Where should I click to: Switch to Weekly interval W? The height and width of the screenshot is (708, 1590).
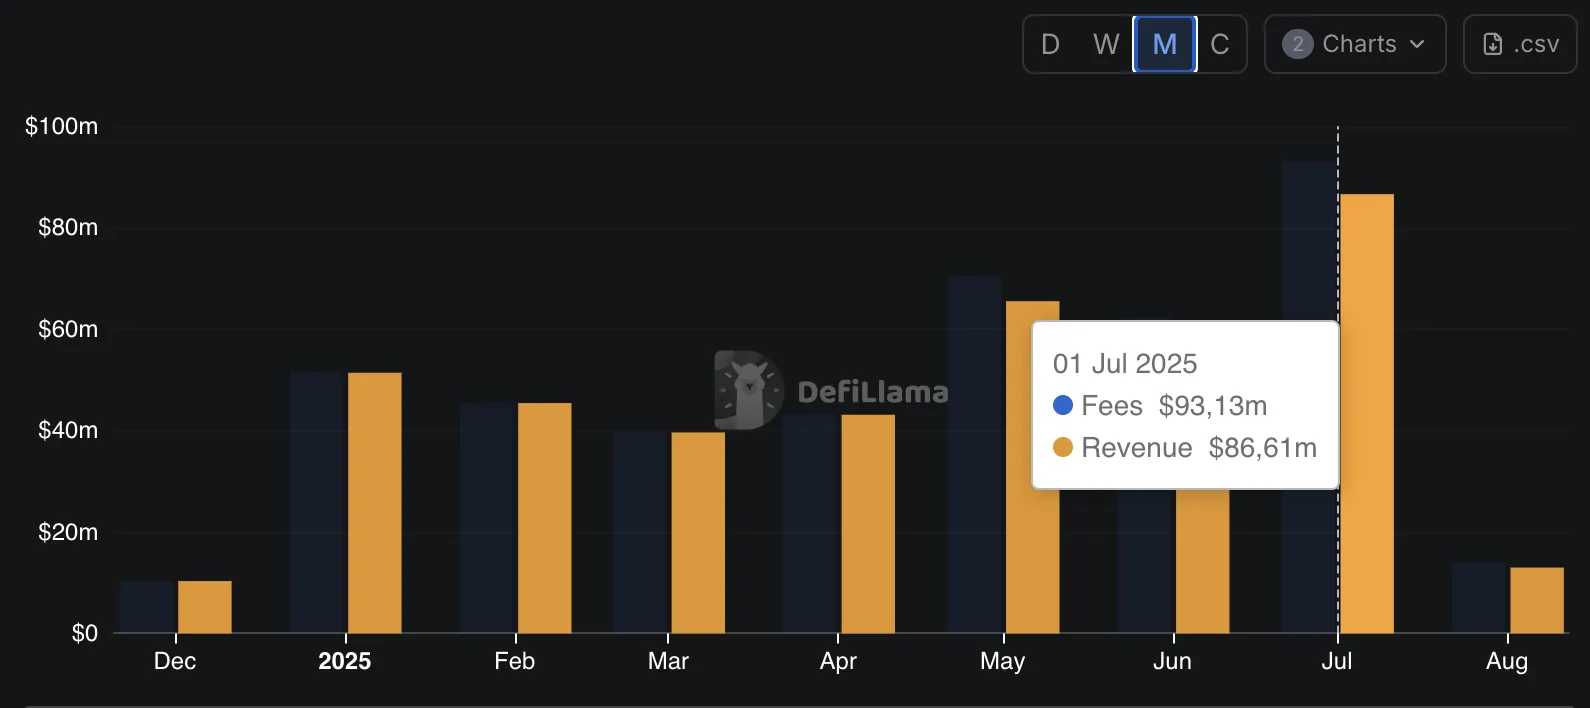1106,44
